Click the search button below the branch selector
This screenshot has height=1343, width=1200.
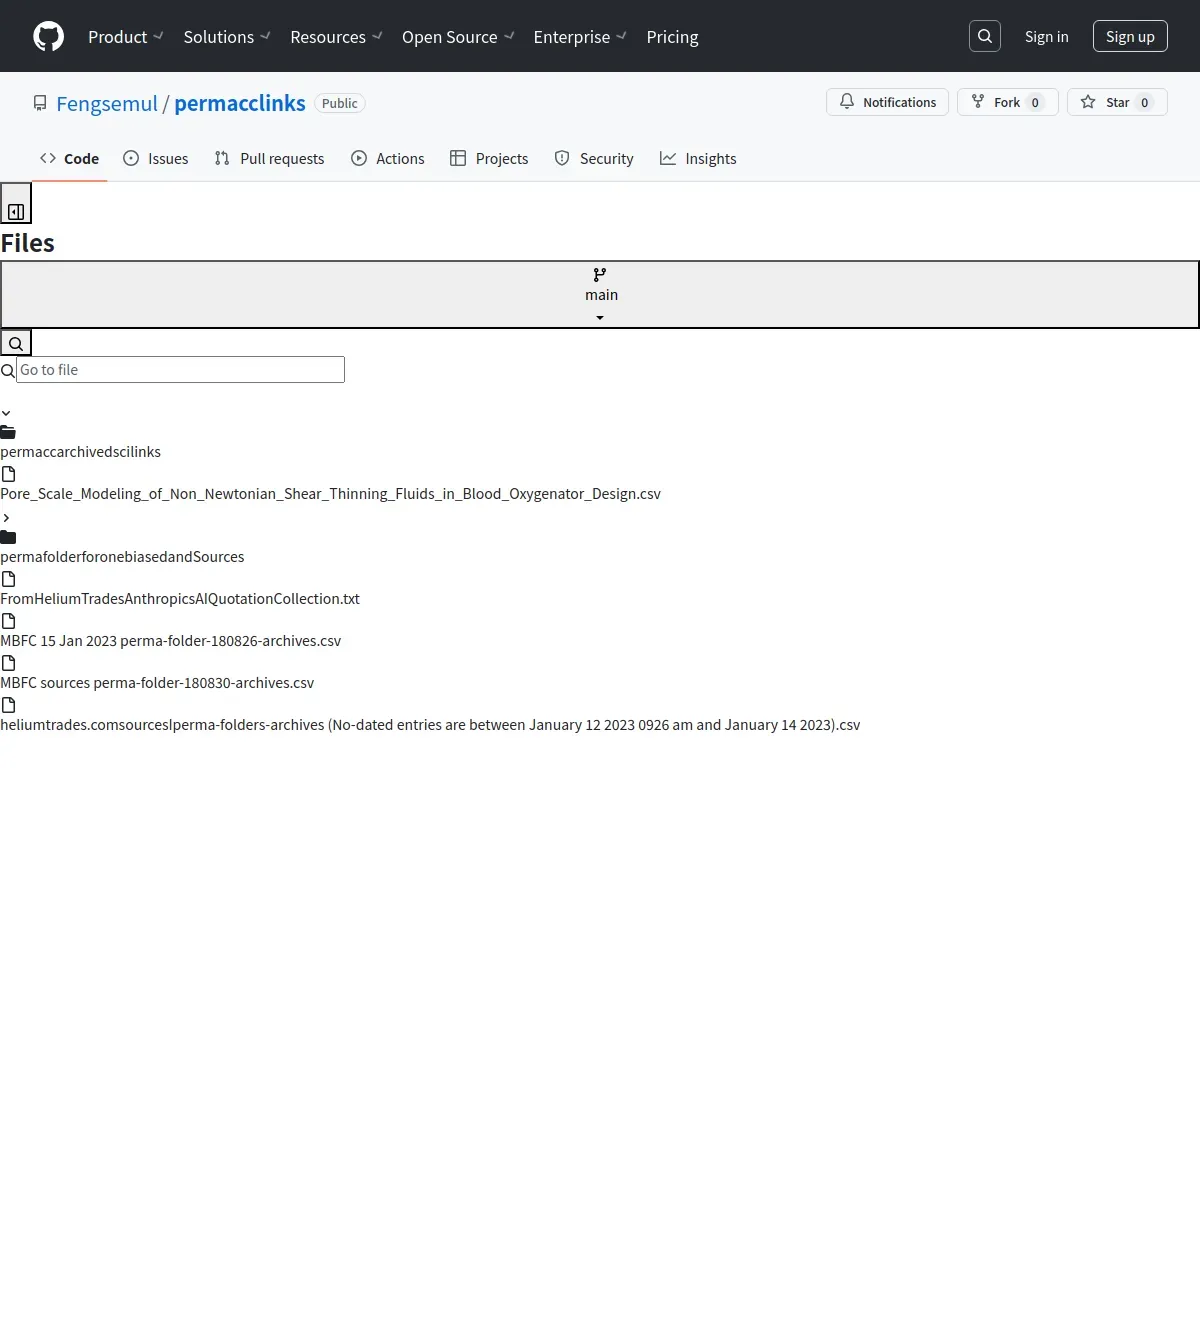16,343
